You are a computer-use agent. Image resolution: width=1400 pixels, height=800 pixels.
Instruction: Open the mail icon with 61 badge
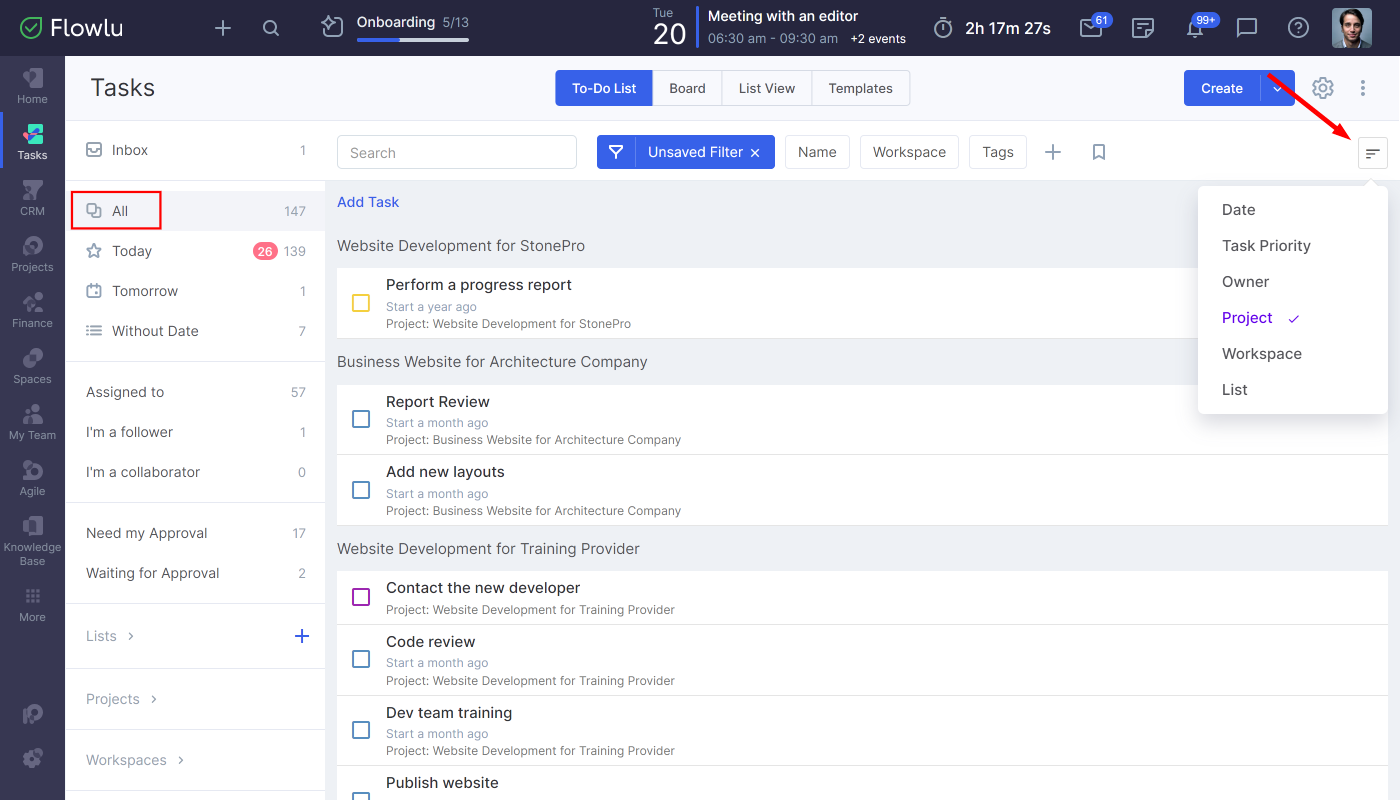tap(1091, 28)
